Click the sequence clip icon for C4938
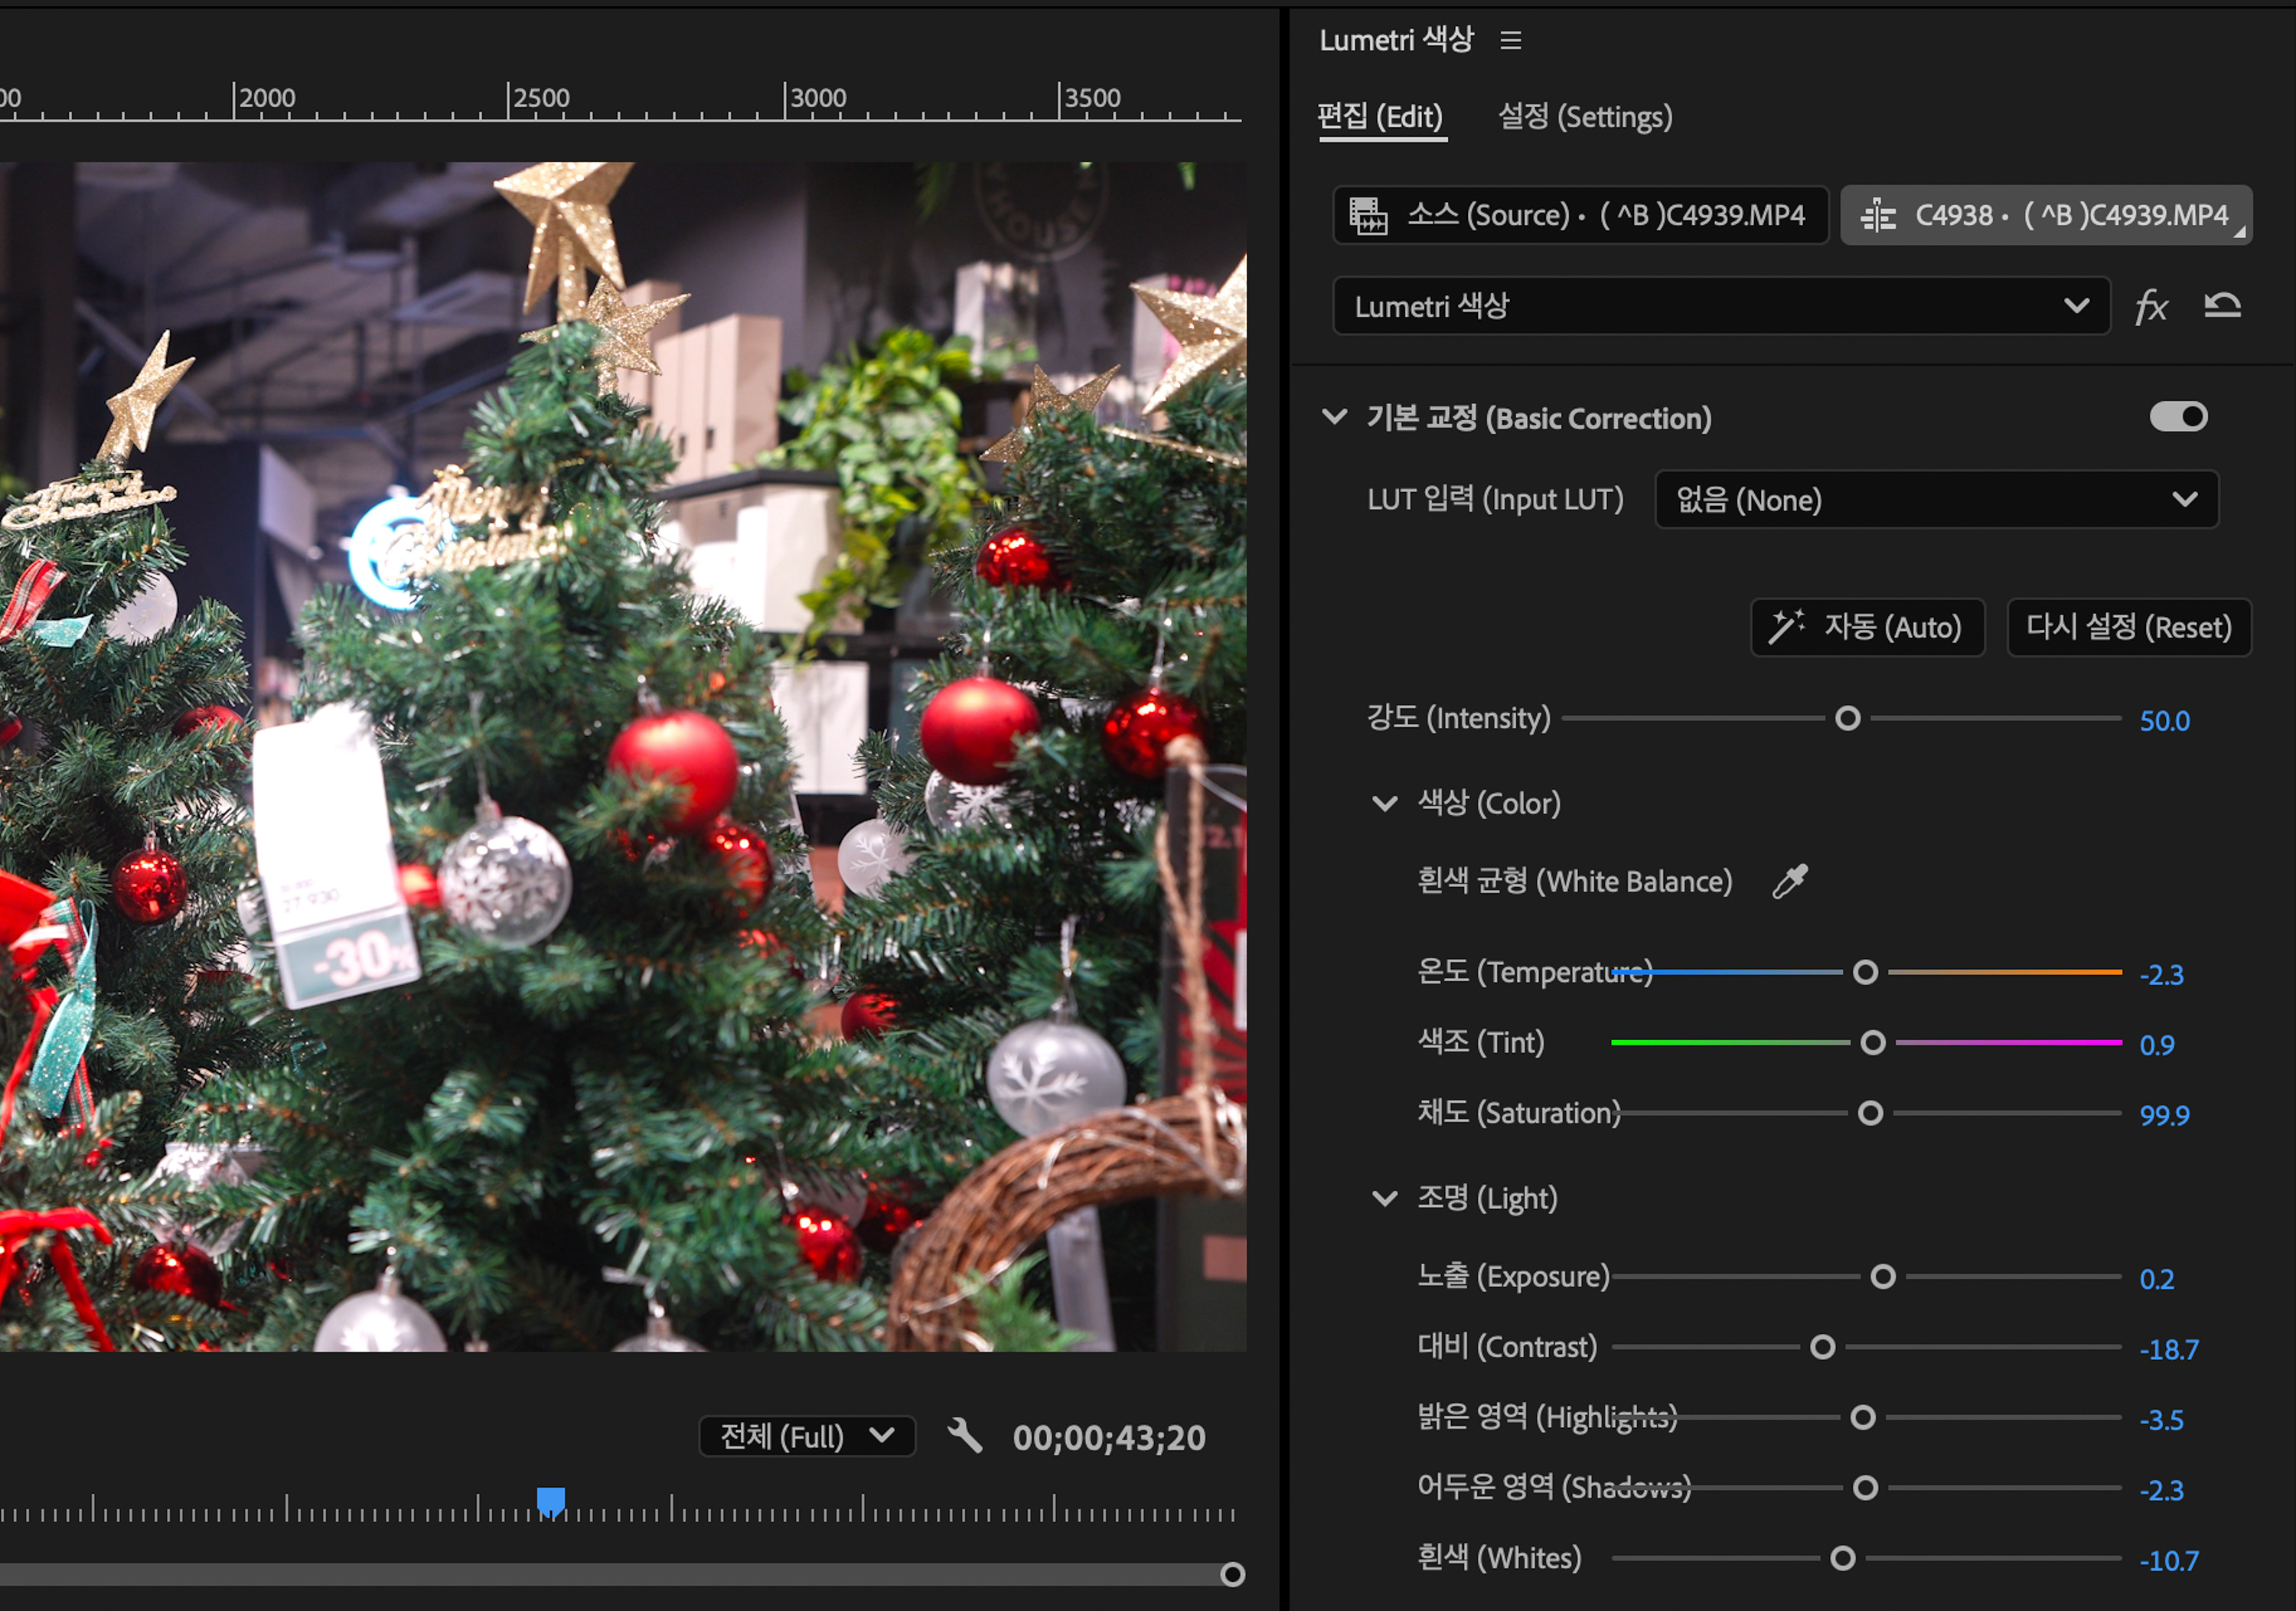 click(1879, 215)
